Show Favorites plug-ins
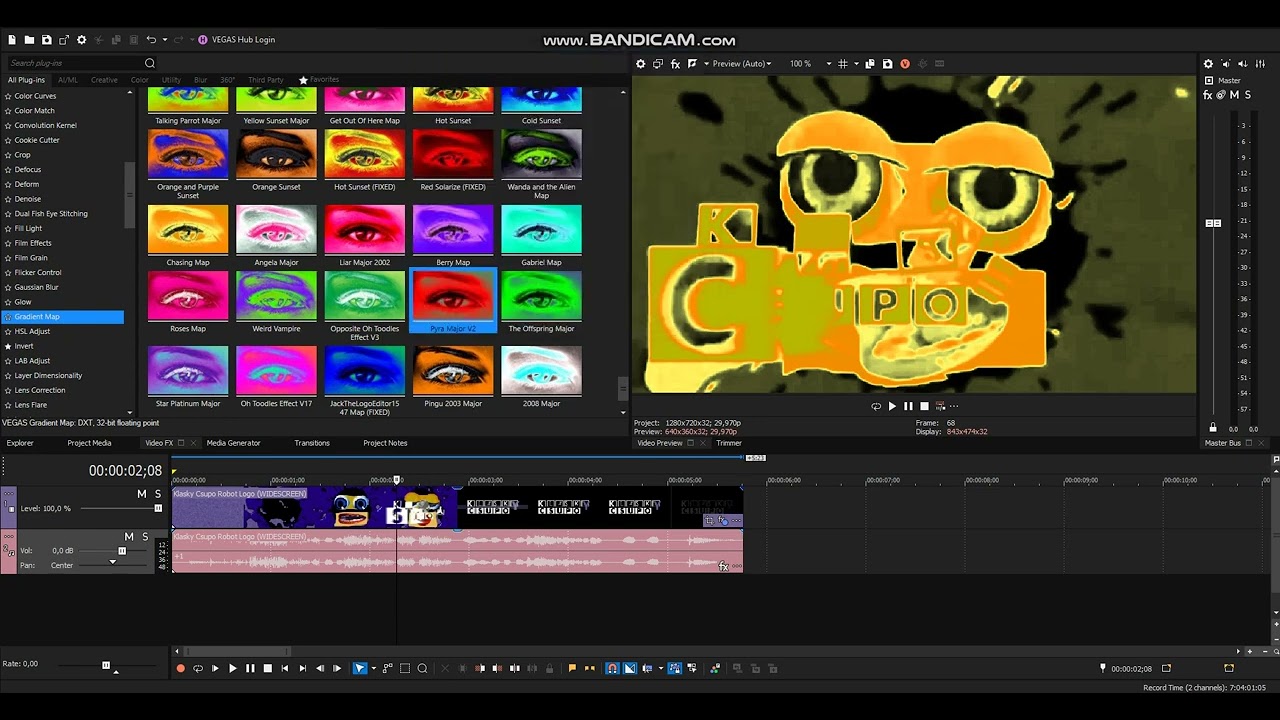The image size is (1280, 720). coord(319,80)
